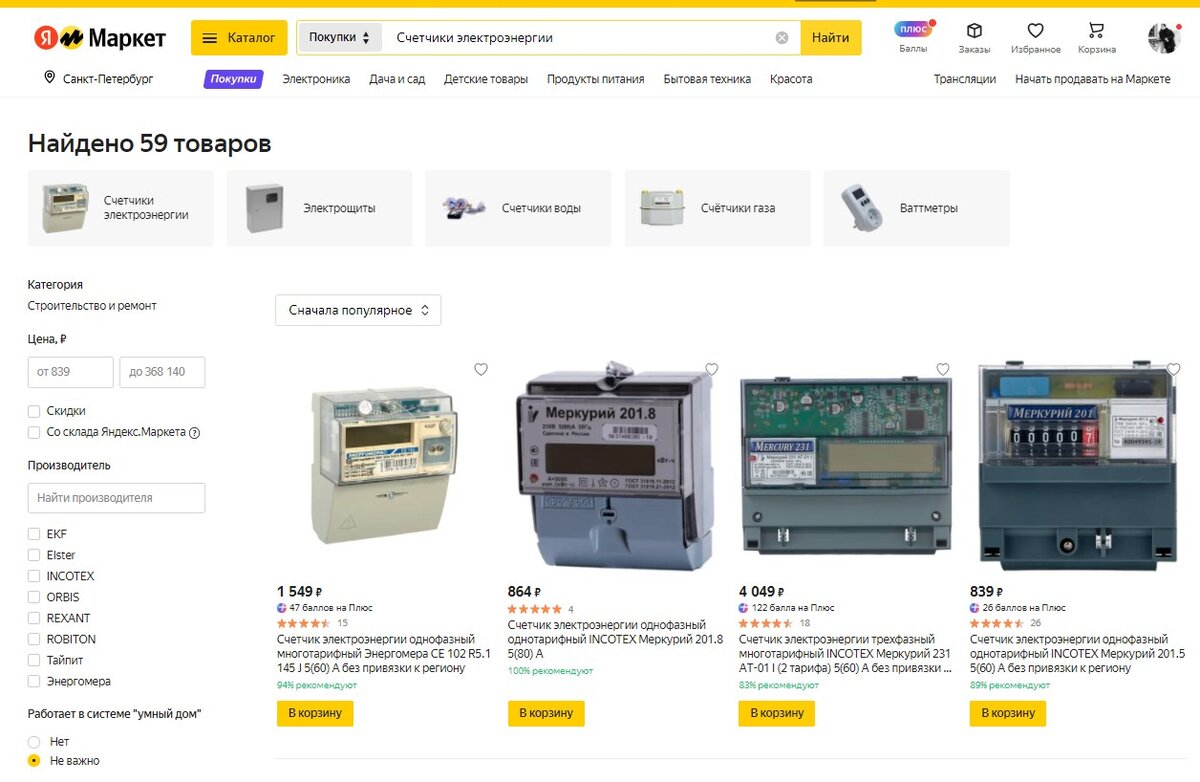Image resolution: width=1200 pixels, height=782 pixels.
Task: Open the user profile avatar
Action: (1164, 38)
